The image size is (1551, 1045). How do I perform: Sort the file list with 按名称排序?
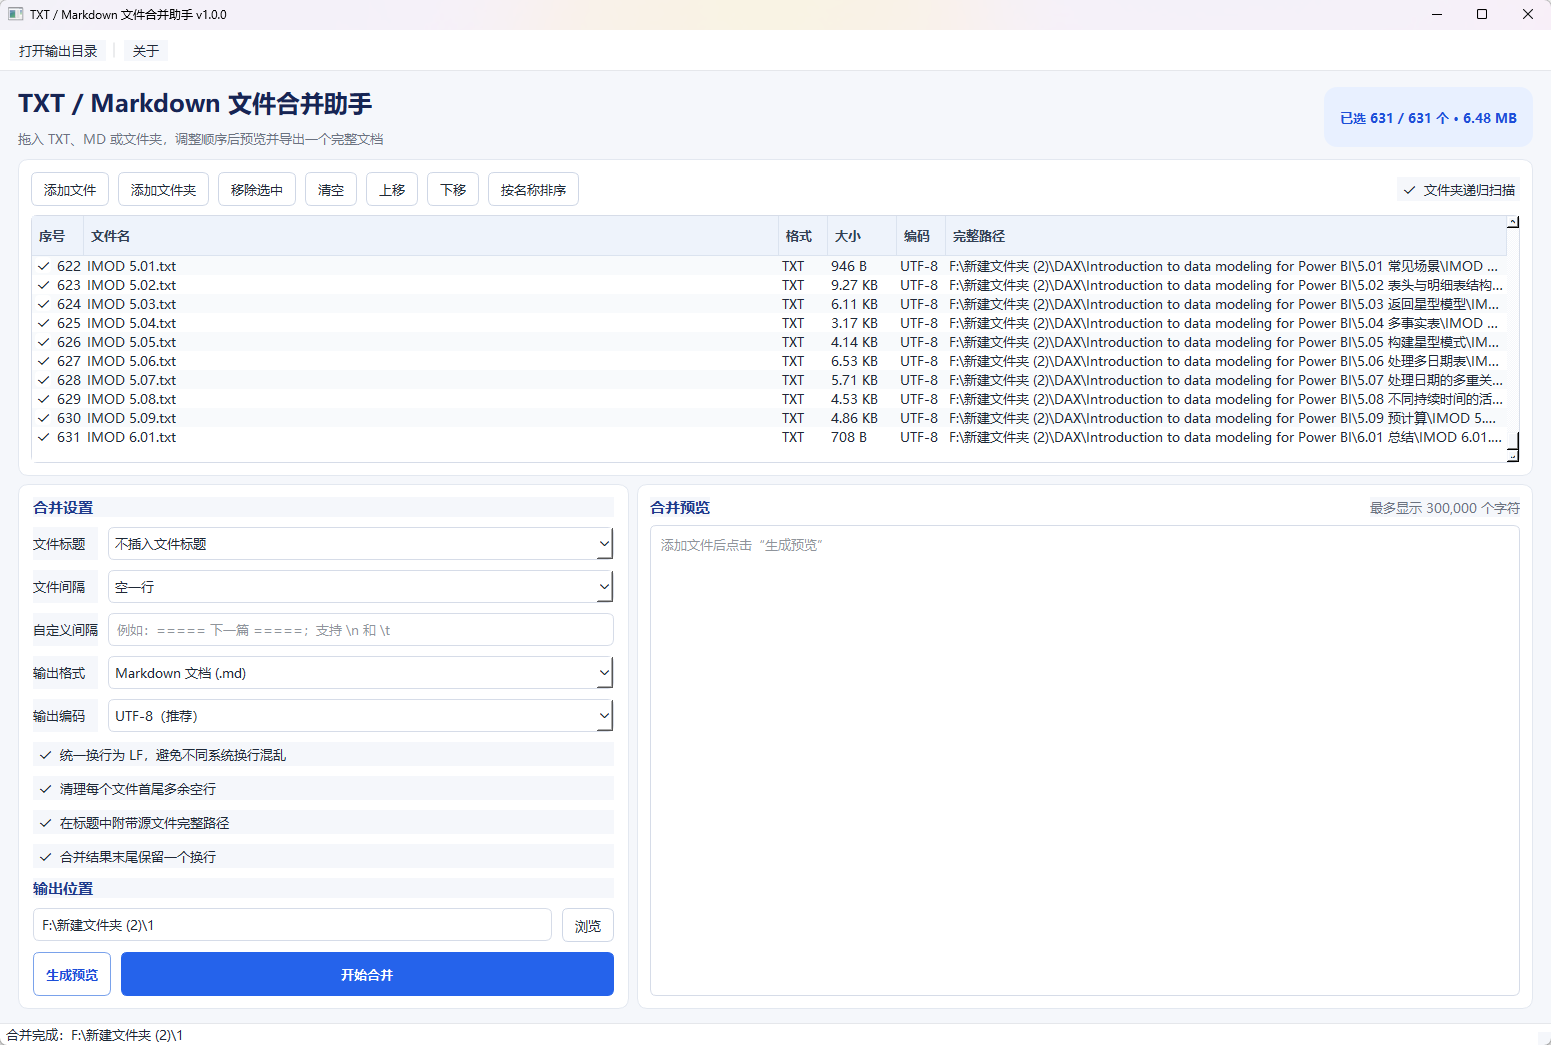(x=533, y=190)
